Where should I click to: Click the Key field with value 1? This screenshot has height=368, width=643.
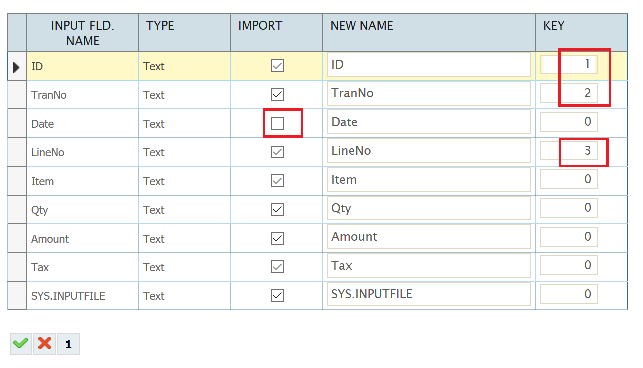[569, 64]
